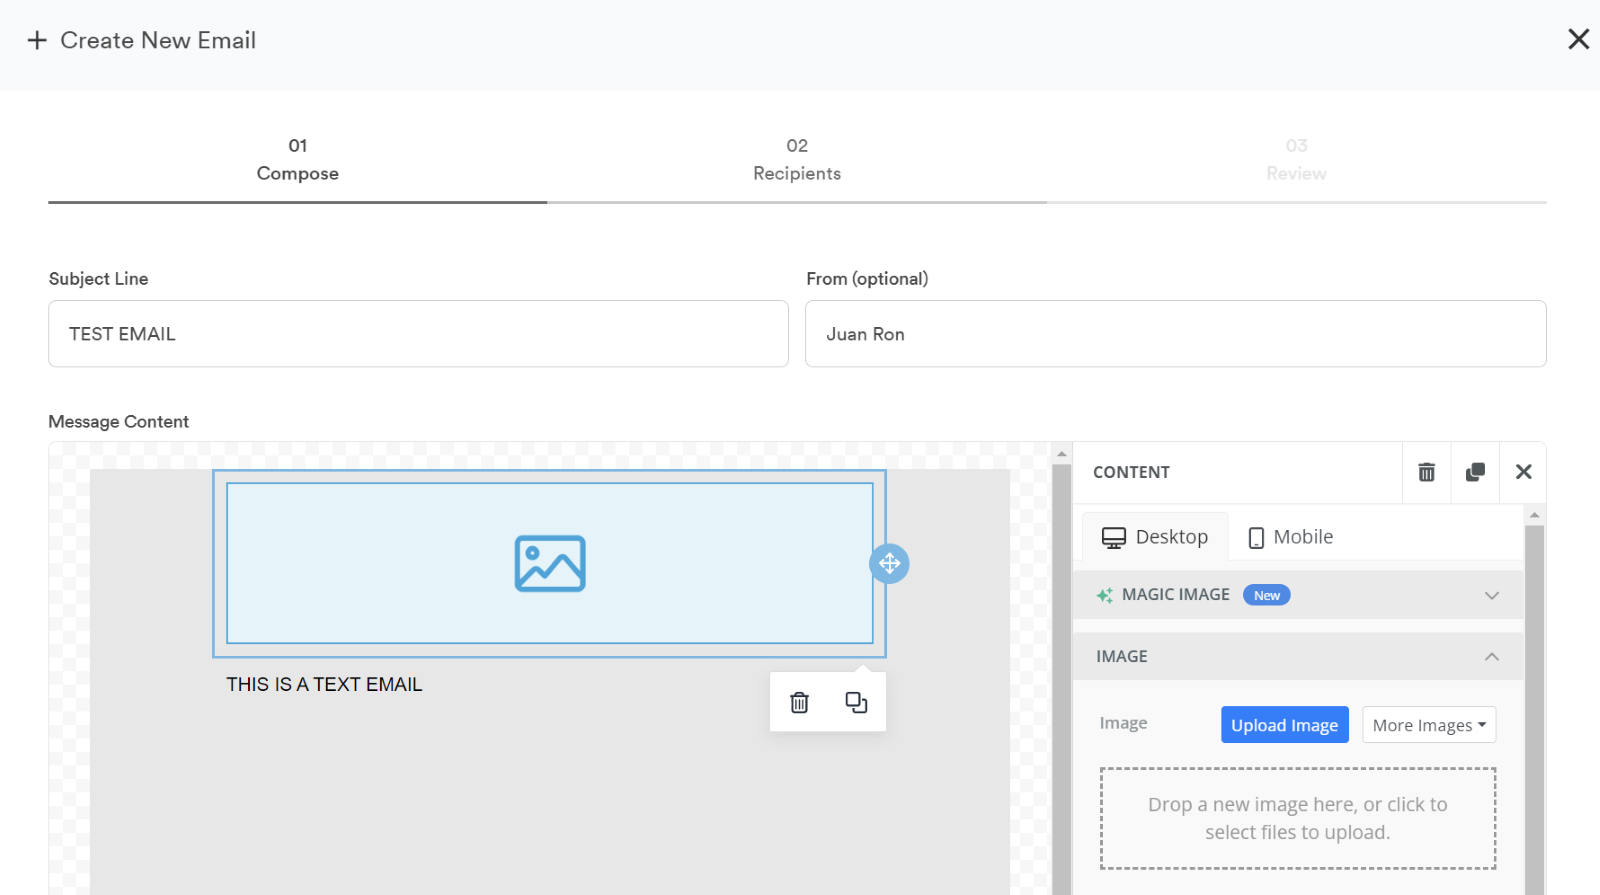The width and height of the screenshot is (1600, 895).
Task: Close the Create New Email dialog
Action: (1578, 39)
